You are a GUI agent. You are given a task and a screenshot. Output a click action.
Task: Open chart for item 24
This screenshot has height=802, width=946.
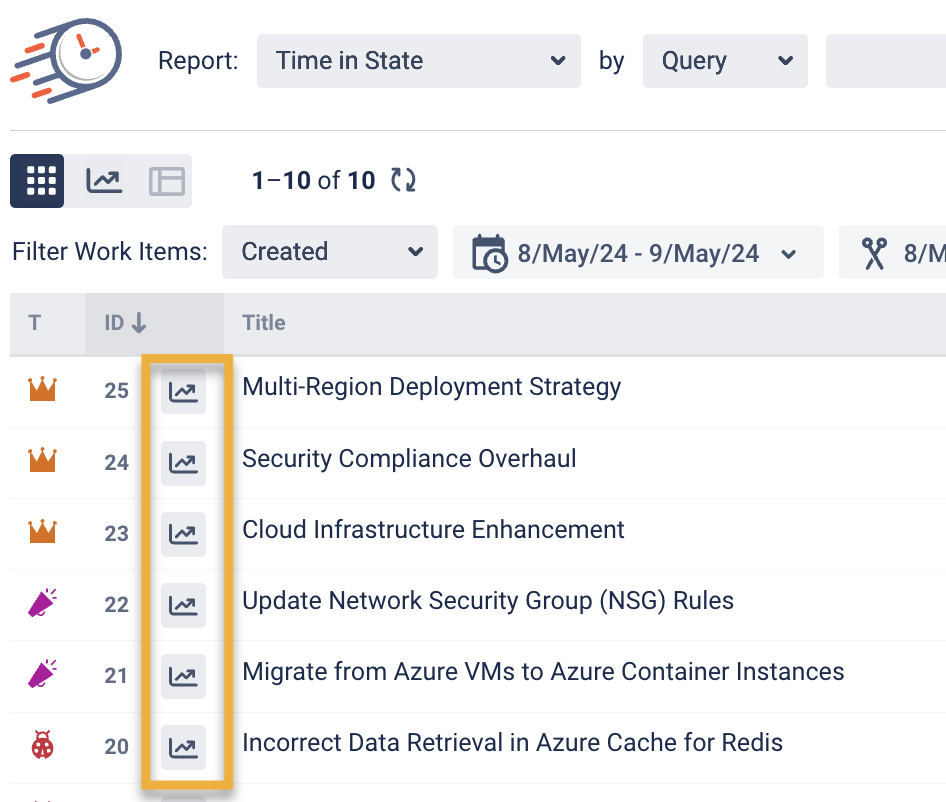(x=183, y=462)
